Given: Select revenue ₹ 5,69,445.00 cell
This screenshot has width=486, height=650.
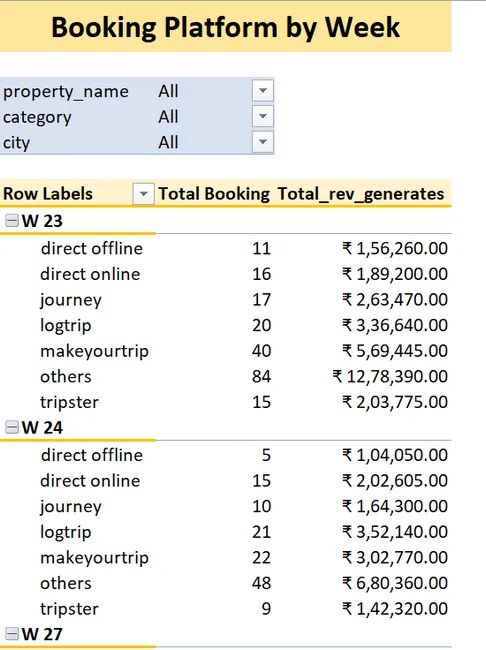Looking at the screenshot, I should coord(395,351).
